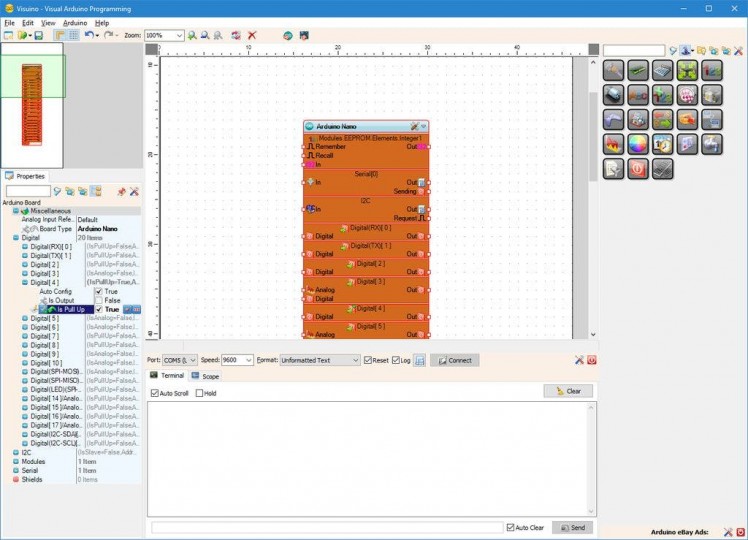The image size is (748, 540).
Task: Click the Clear button in terminal
Action: 568,391
